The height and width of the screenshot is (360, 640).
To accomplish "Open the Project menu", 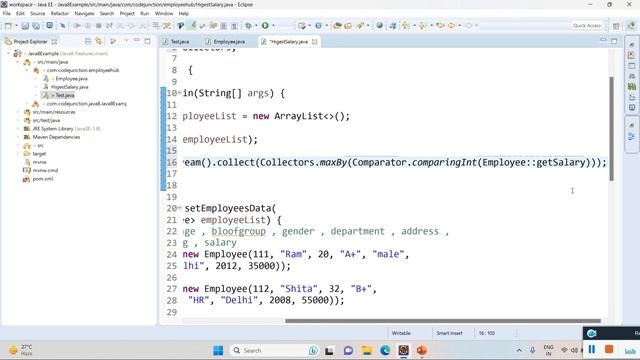I will click(x=127, y=13).
